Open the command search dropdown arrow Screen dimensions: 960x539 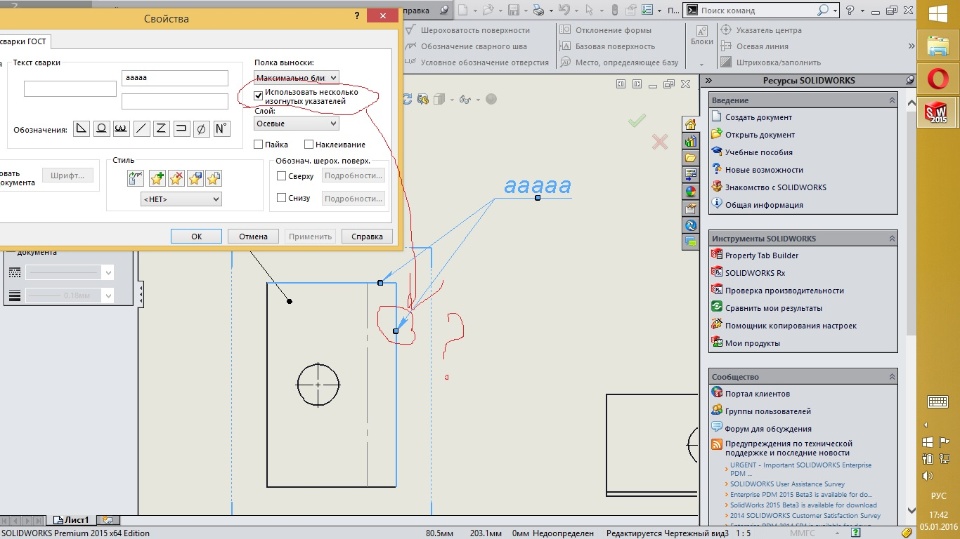pyautogui.click(x=835, y=10)
